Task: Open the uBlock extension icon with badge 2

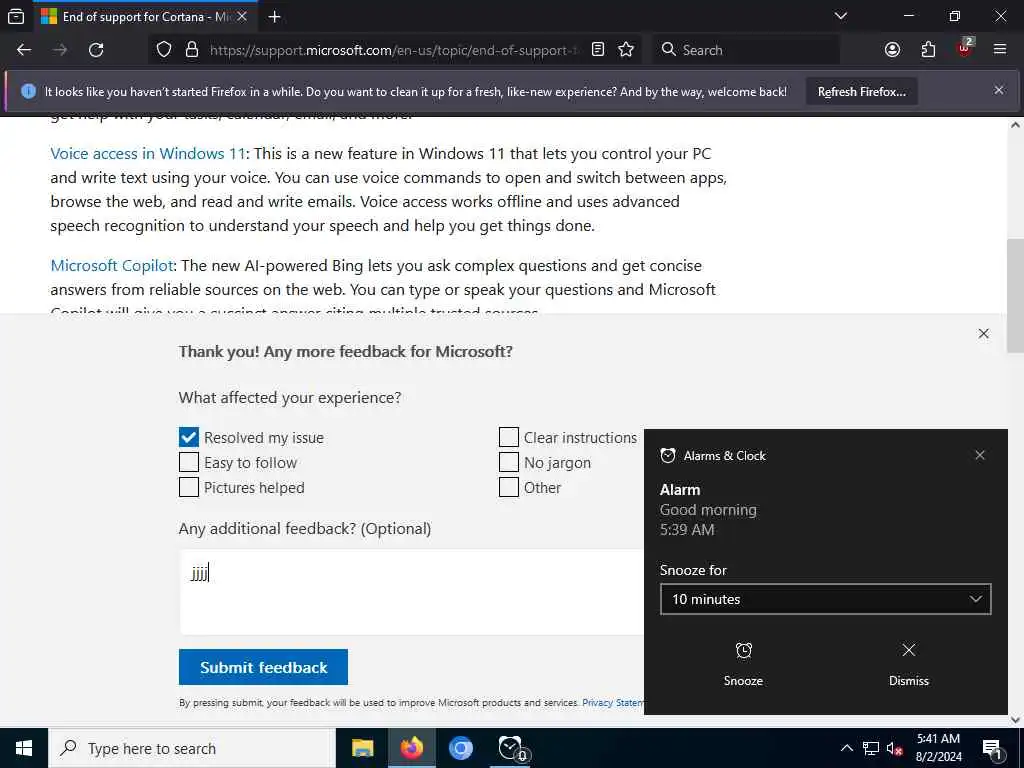Action: click(x=965, y=48)
